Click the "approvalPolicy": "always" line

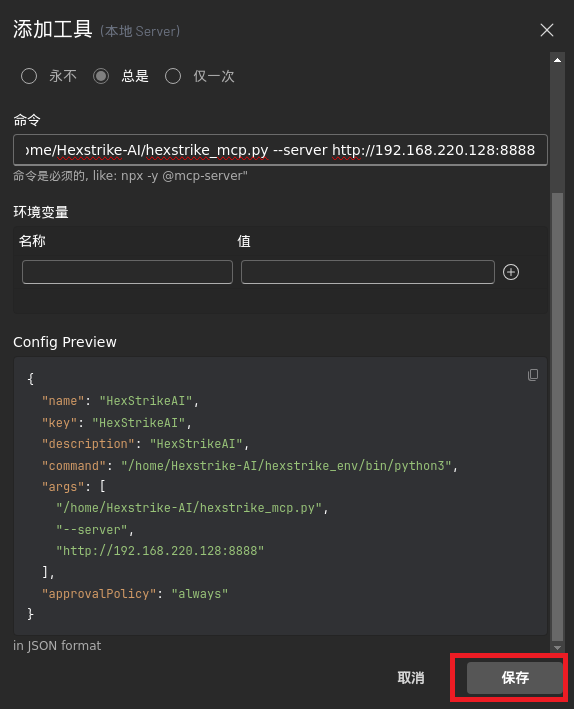[135, 594]
